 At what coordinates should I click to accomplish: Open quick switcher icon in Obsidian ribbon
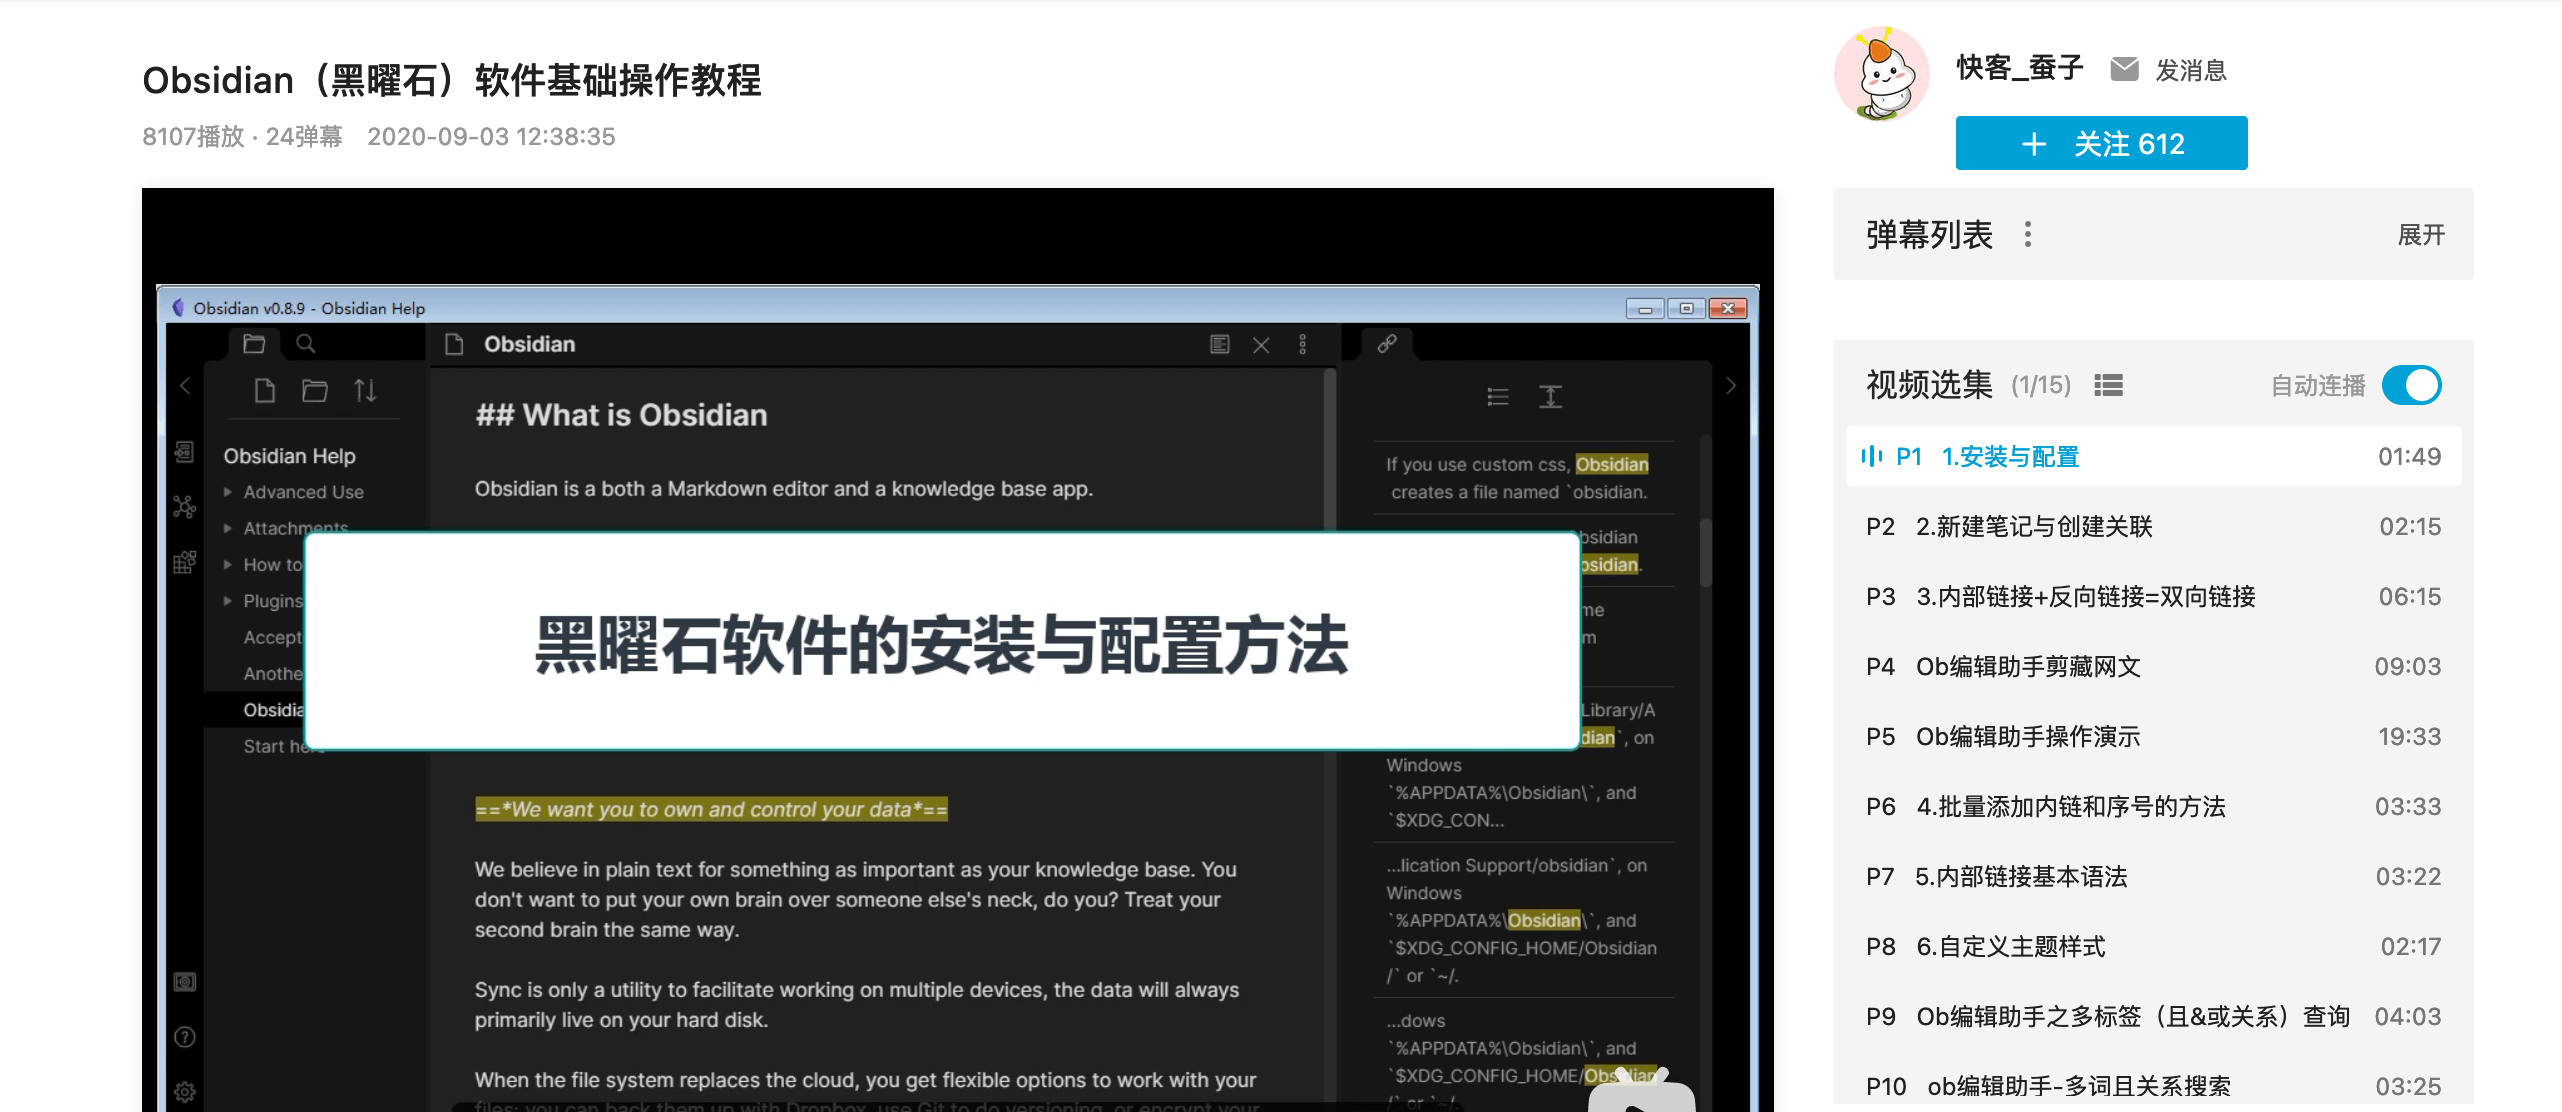185,452
